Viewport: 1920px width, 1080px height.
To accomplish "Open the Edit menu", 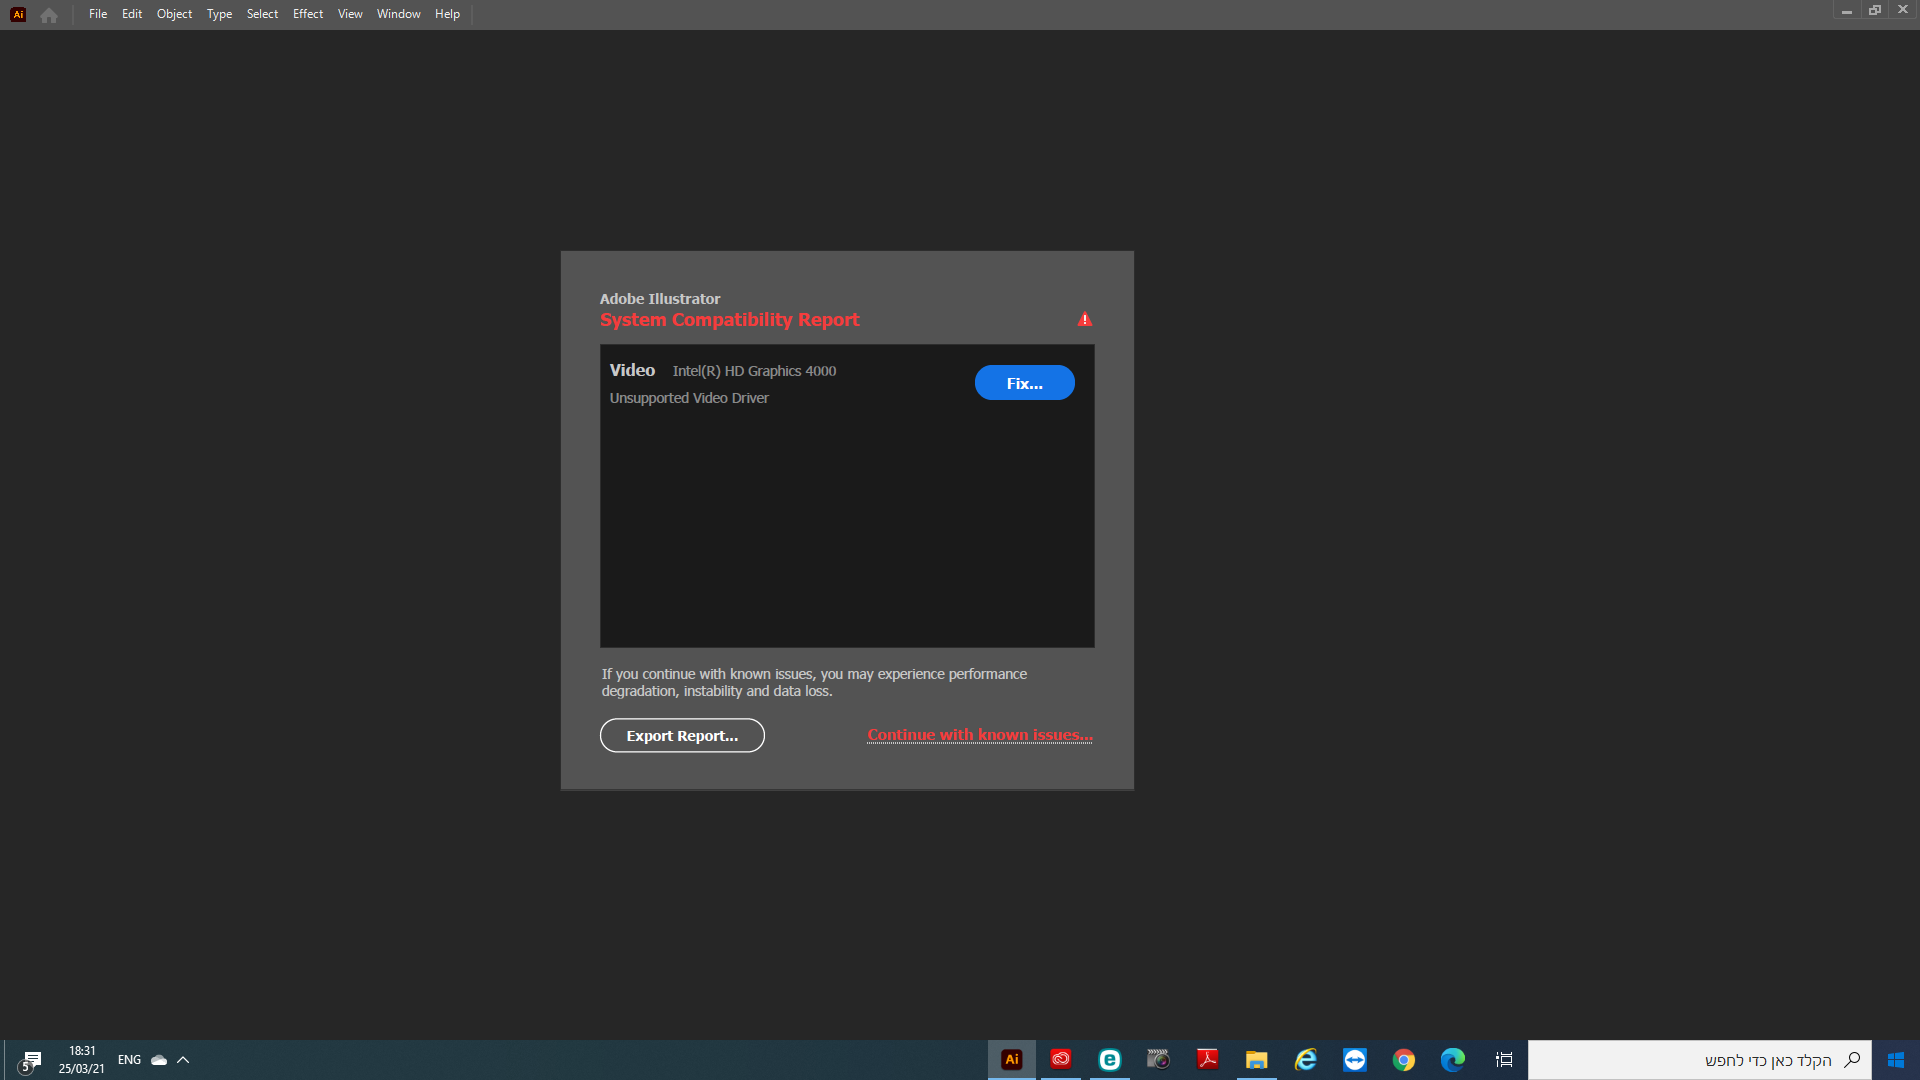I will (132, 14).
